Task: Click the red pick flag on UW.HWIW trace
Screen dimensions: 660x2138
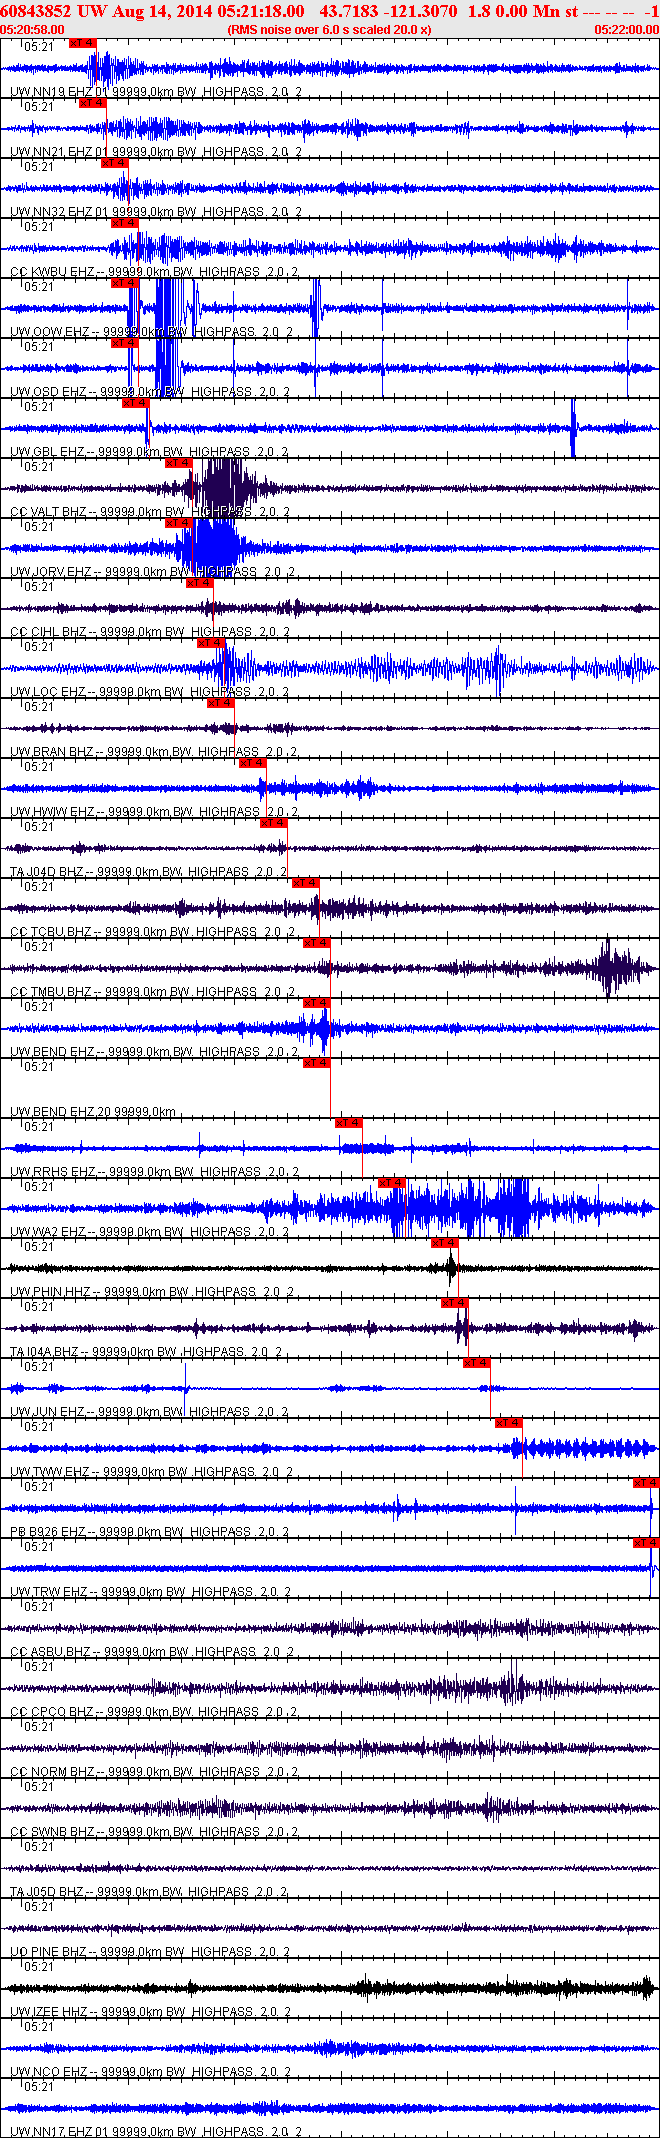Action: [x=253, y=763]
